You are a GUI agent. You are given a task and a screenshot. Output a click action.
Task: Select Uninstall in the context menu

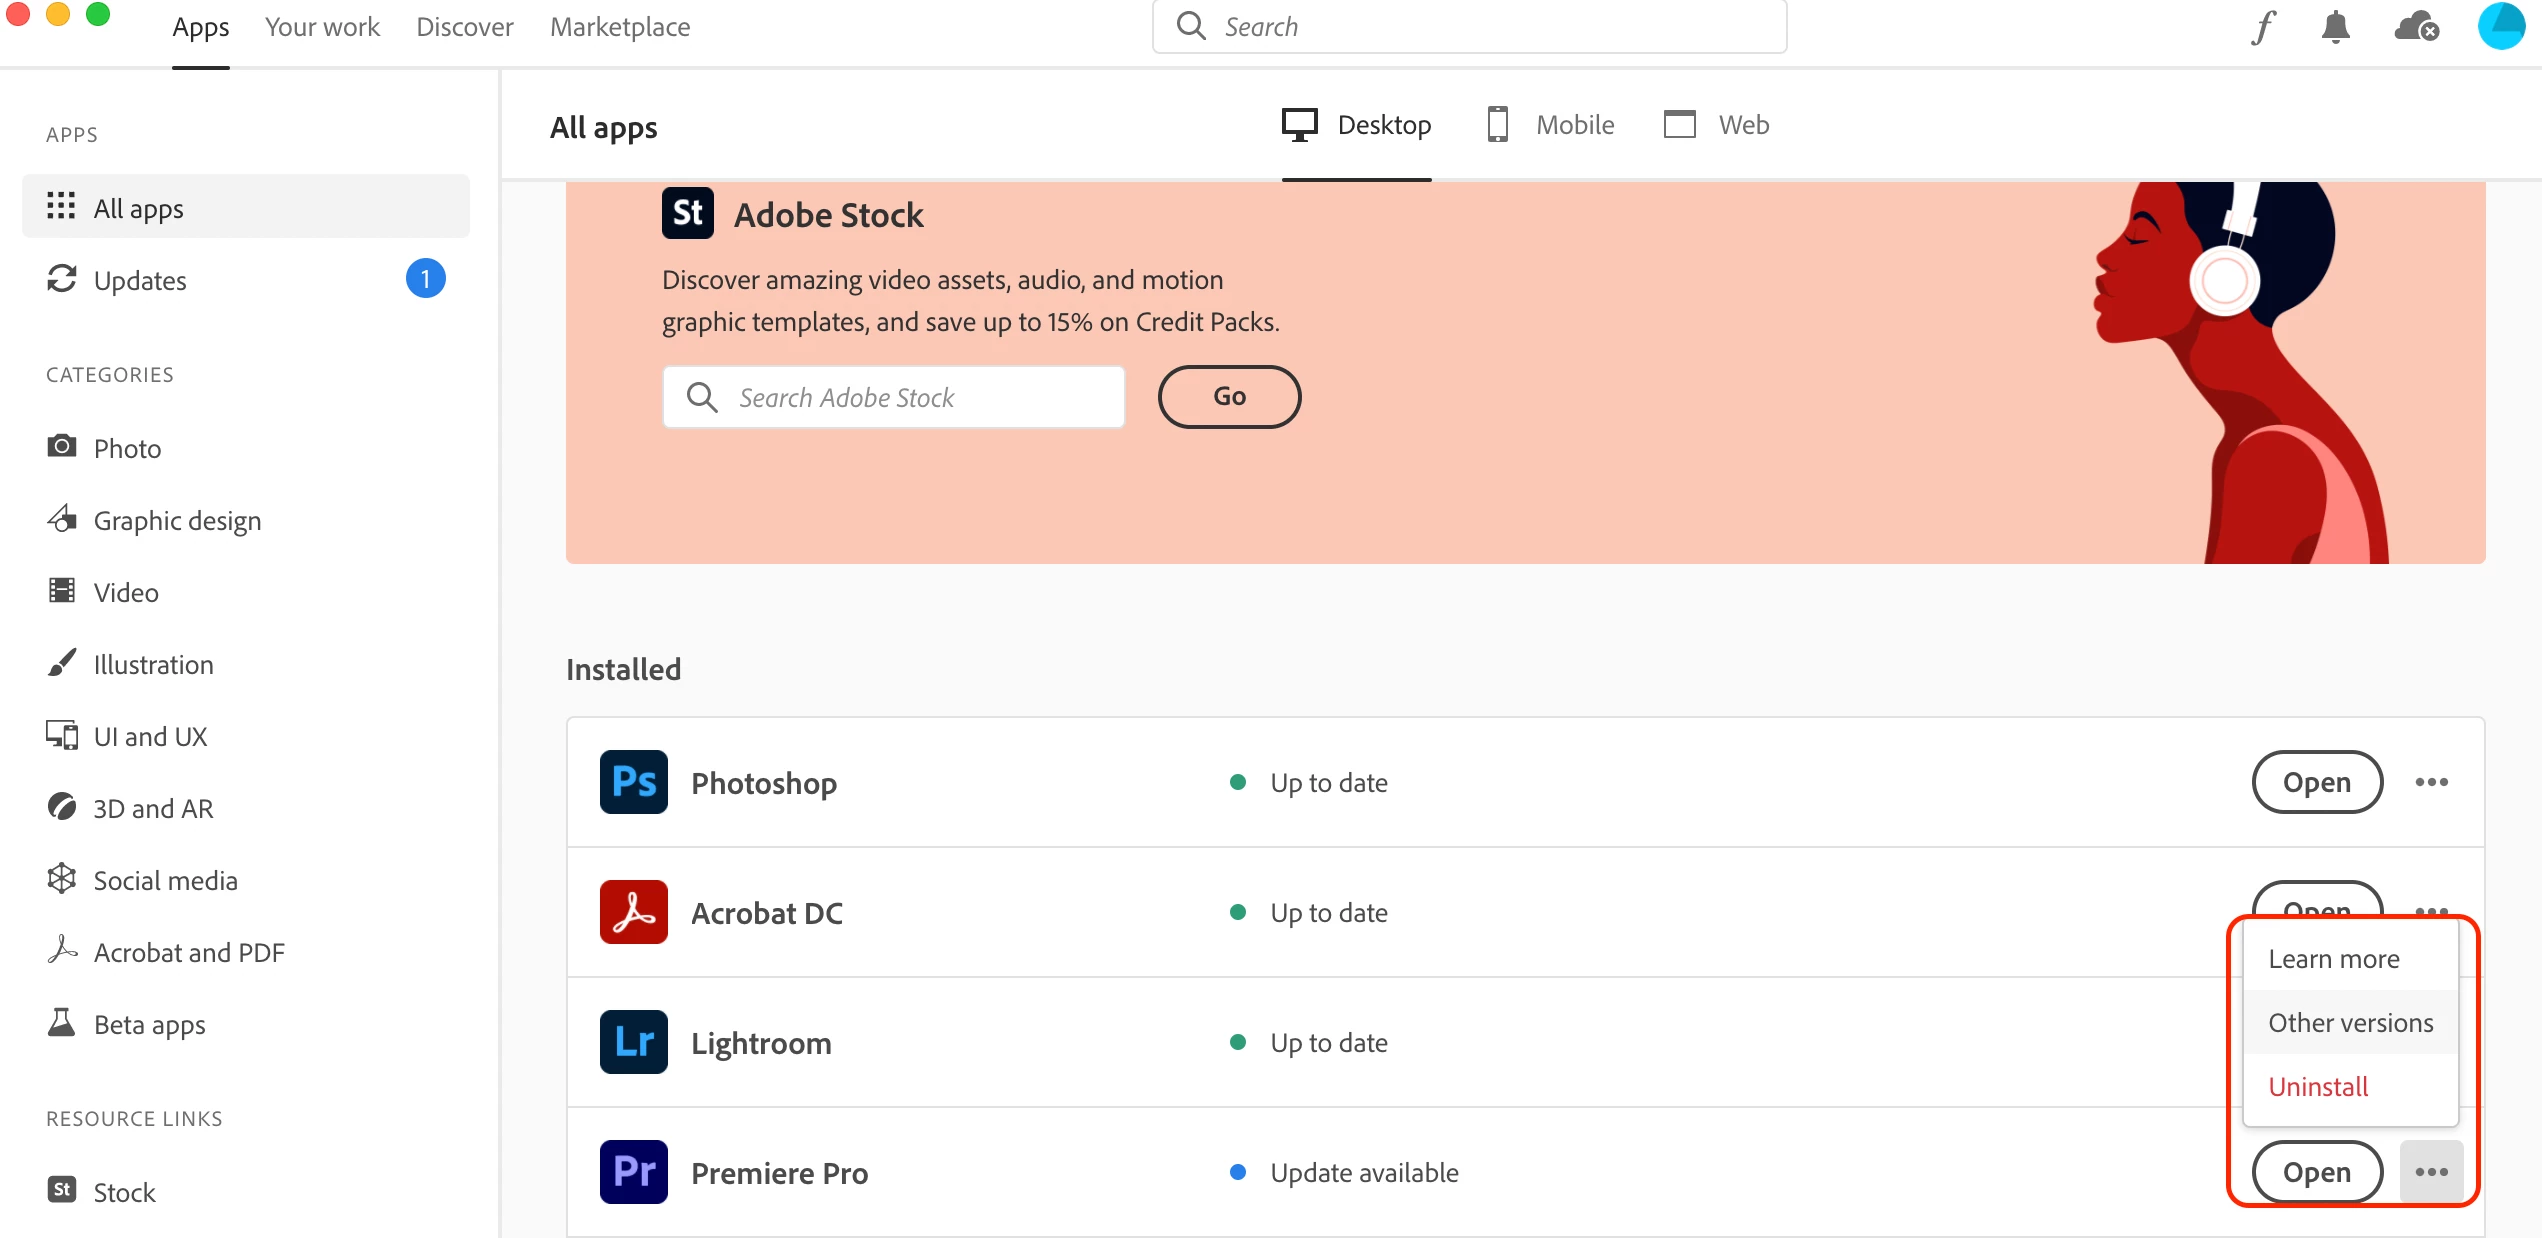coord(2318,1086)
